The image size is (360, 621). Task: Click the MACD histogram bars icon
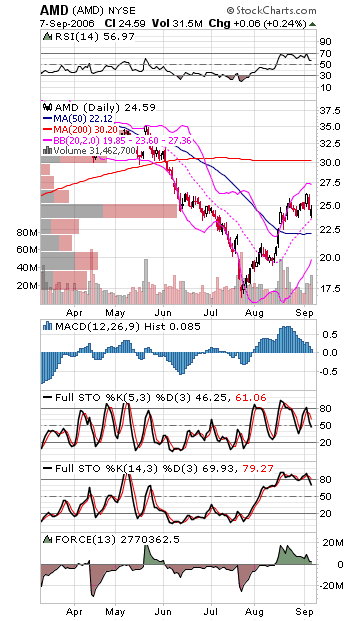click(48, 326)
